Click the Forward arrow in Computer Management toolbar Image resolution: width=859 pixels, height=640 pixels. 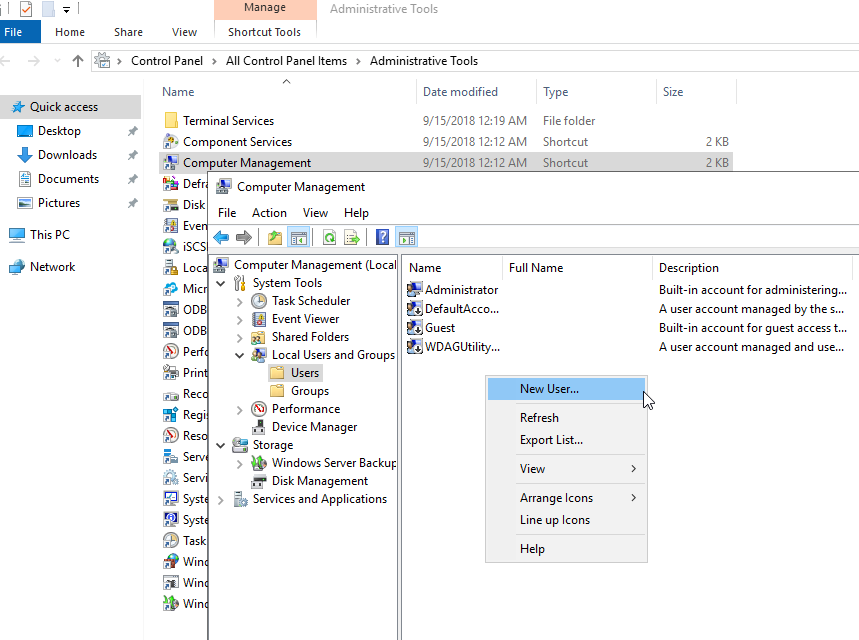[244, 237]
